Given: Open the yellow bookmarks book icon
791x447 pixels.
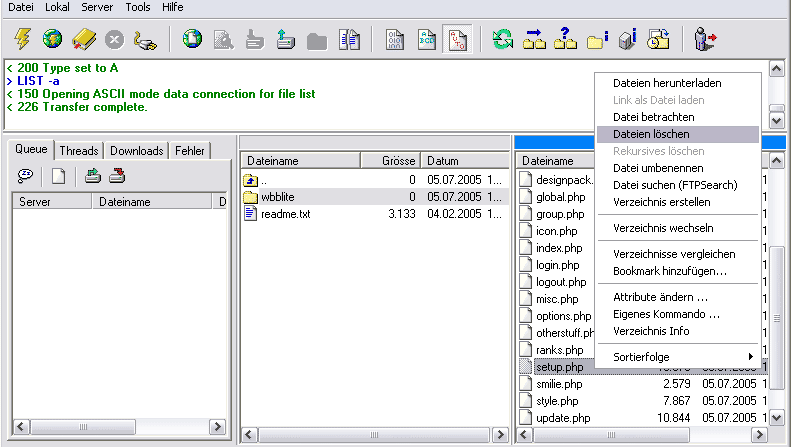Looking at the screenshot, I should [x=84, y=39].
